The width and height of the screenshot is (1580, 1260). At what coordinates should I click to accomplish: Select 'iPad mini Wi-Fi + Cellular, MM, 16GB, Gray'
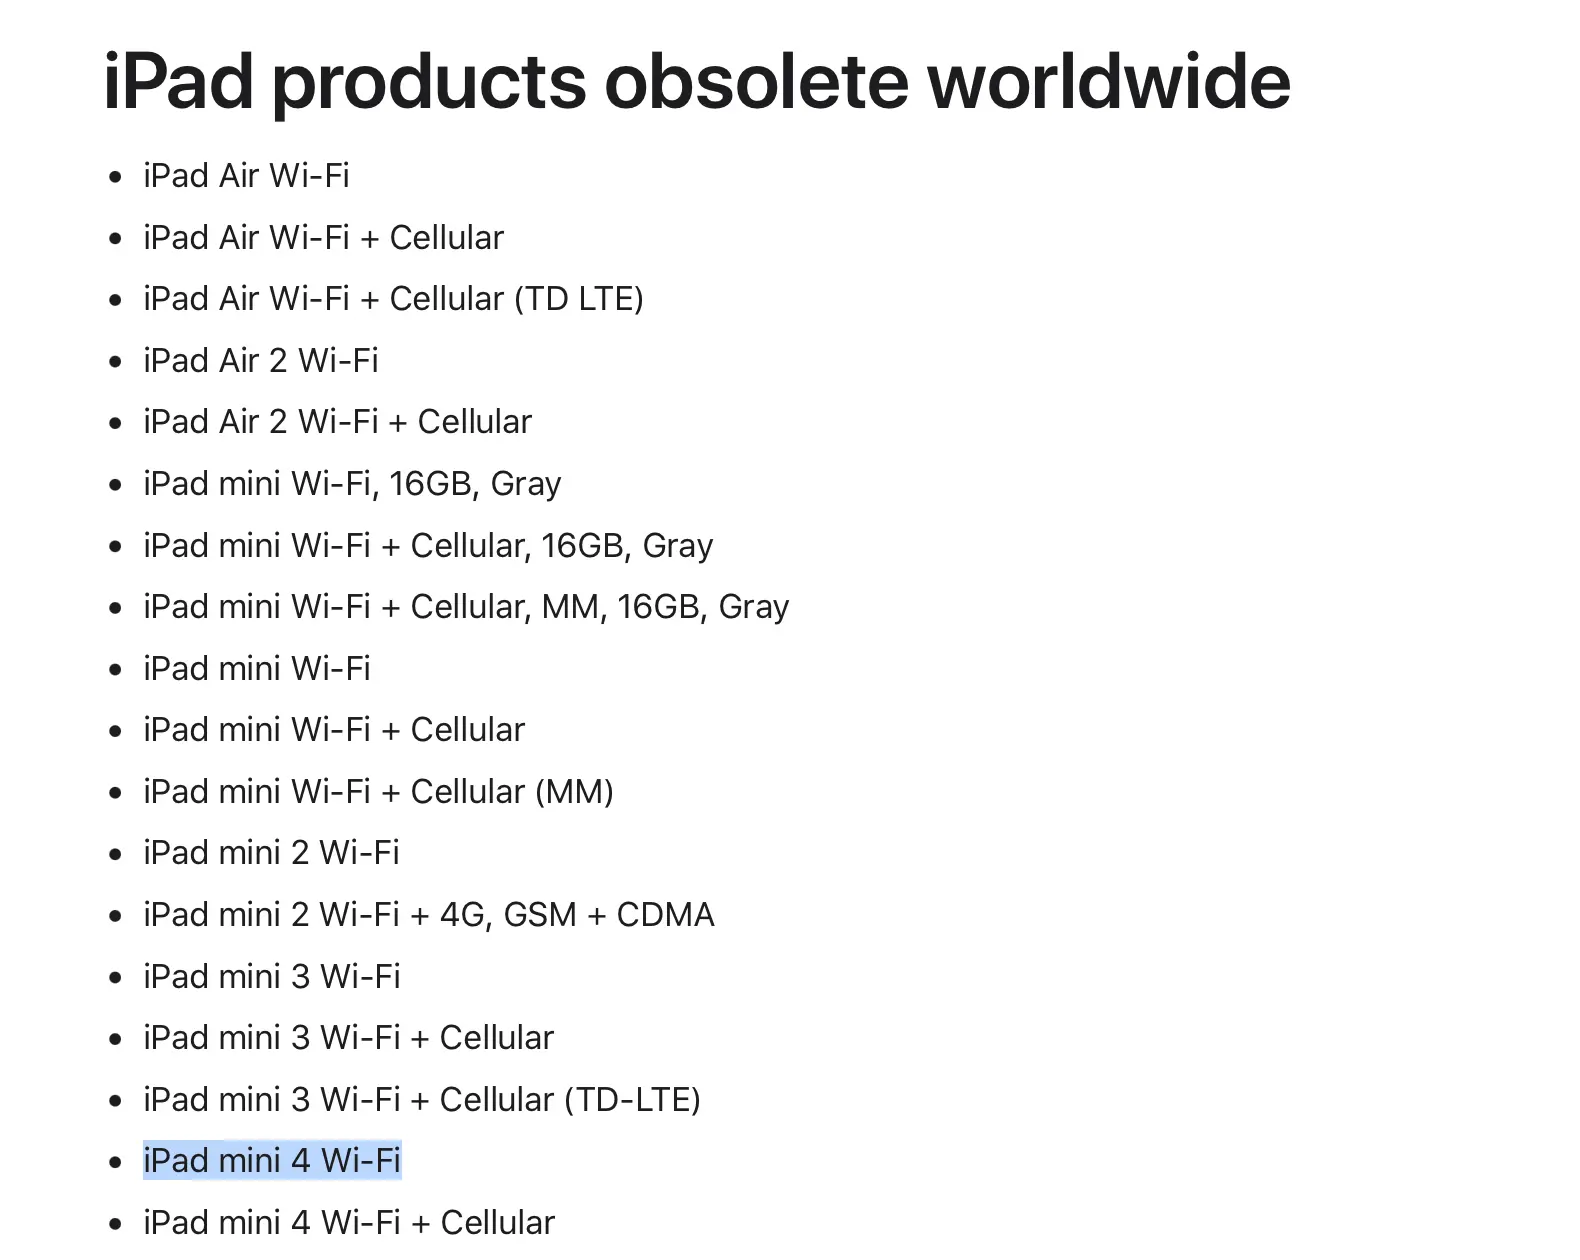coord(466,607)
